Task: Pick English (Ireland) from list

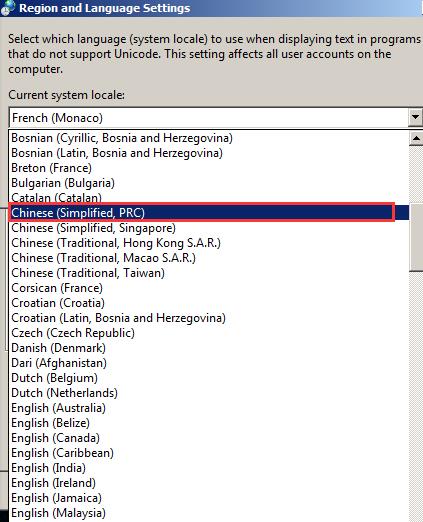Action: pos(209,483)
